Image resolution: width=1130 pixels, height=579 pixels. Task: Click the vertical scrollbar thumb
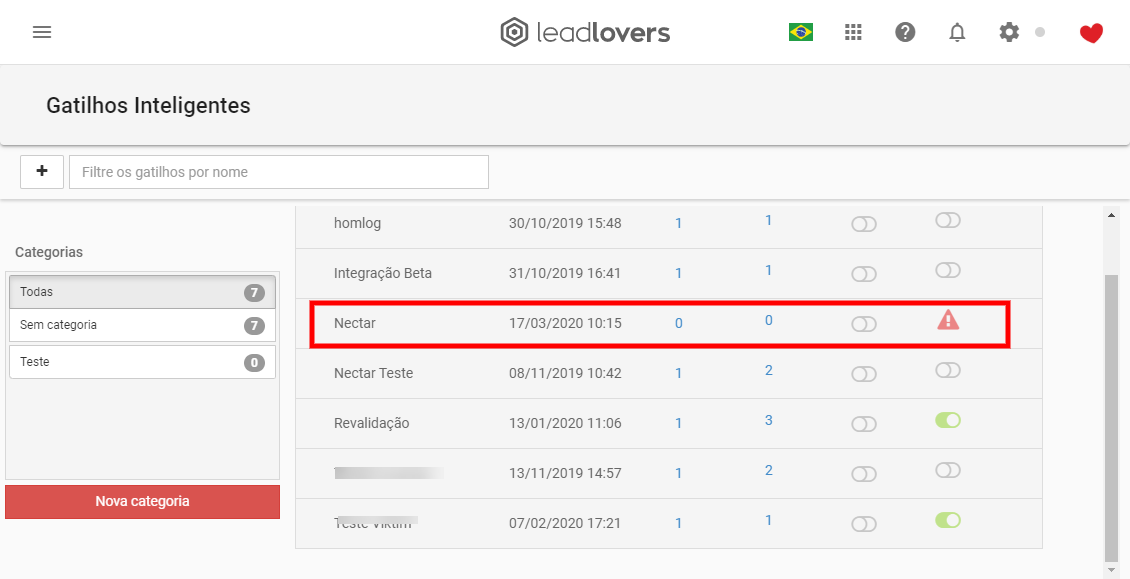point(1111,417)
